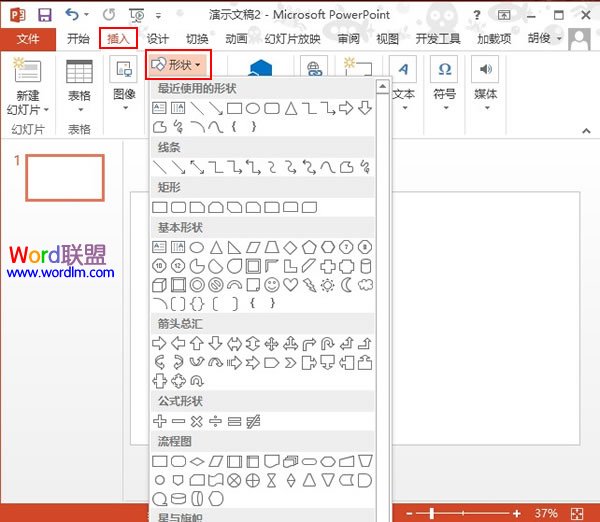600x522 pixels.
Task: Adjust the zoom slider handle
Action: [x=432, y=514]
